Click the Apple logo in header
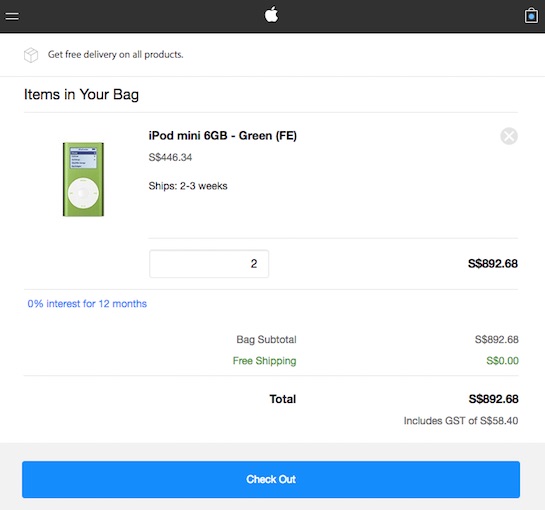545x510 pixels. pyautogui.click(x=271, y=15)
